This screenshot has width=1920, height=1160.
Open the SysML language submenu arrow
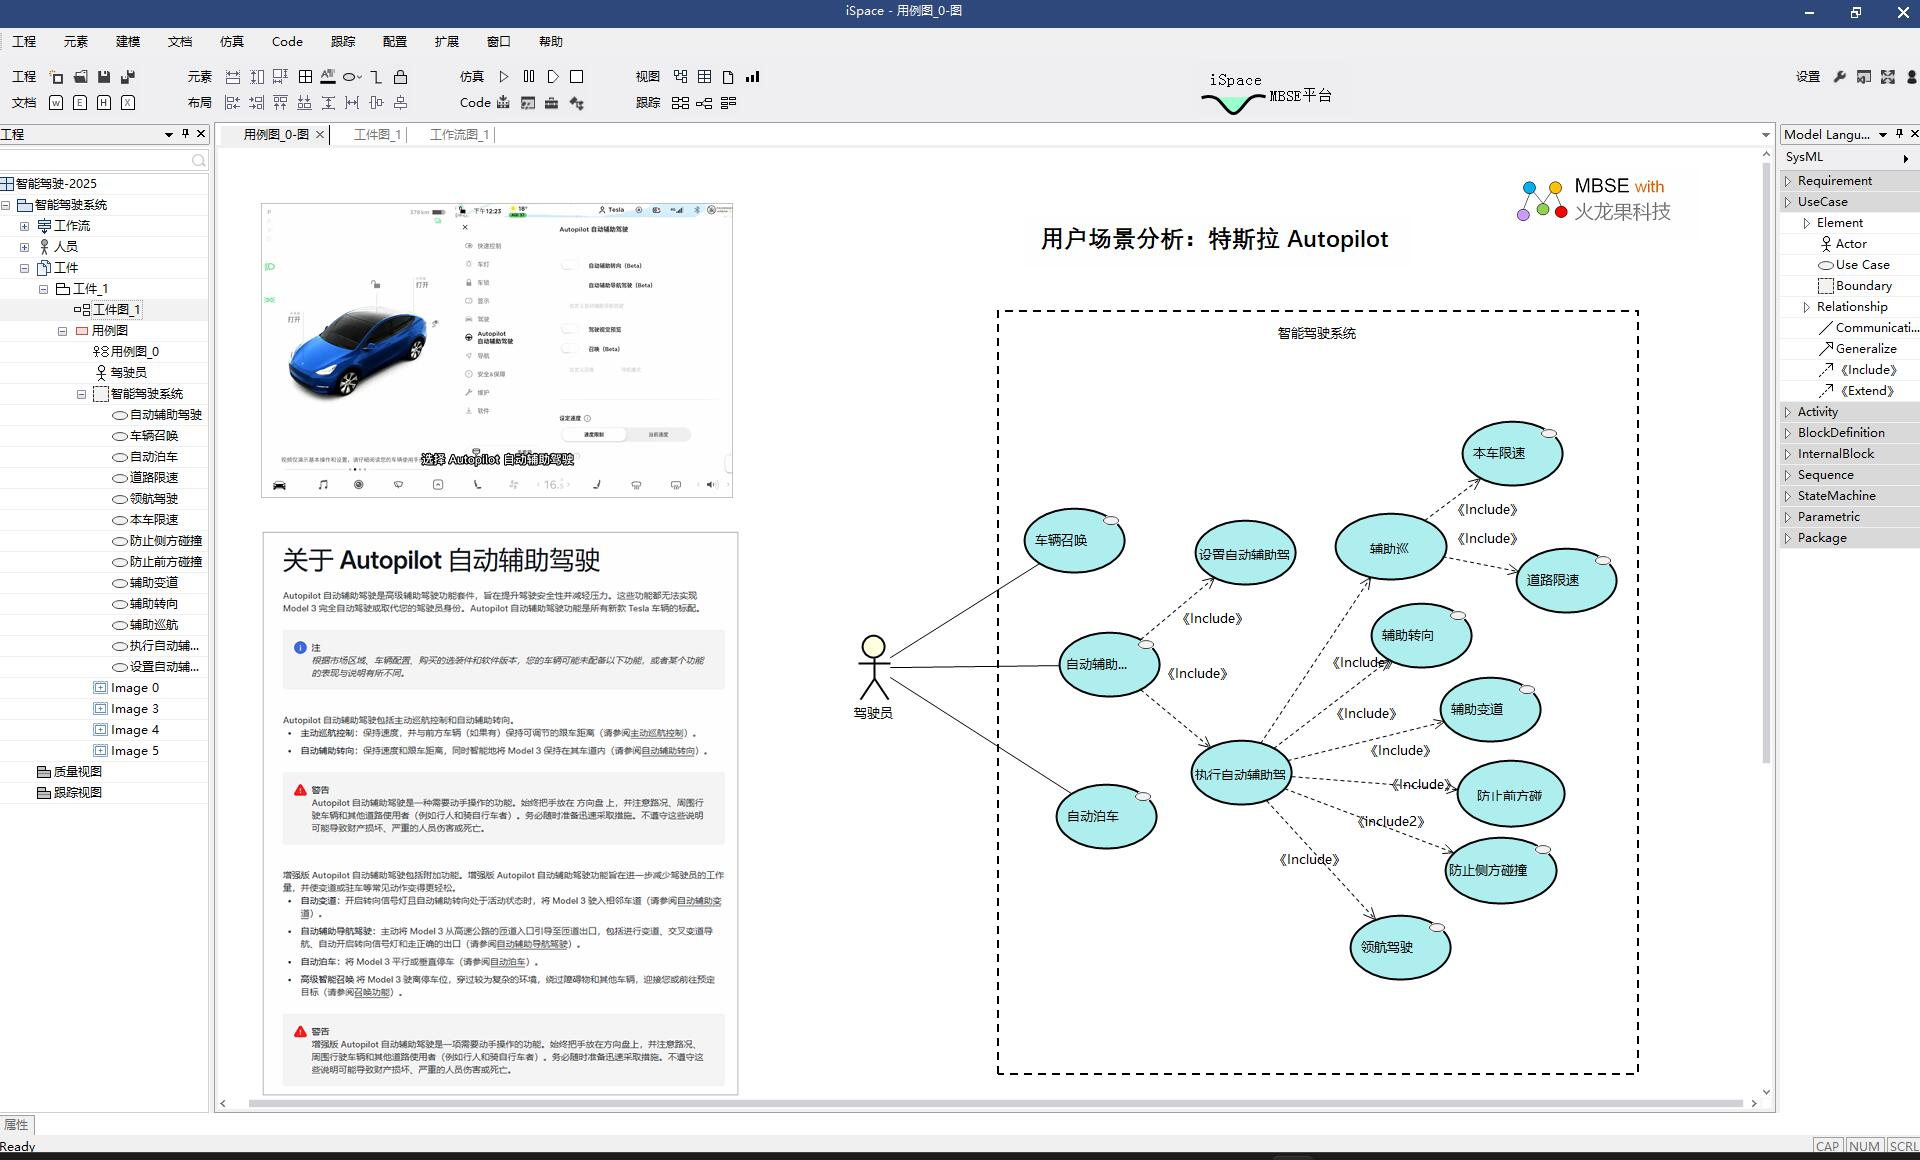click(x=1906, y=158)
